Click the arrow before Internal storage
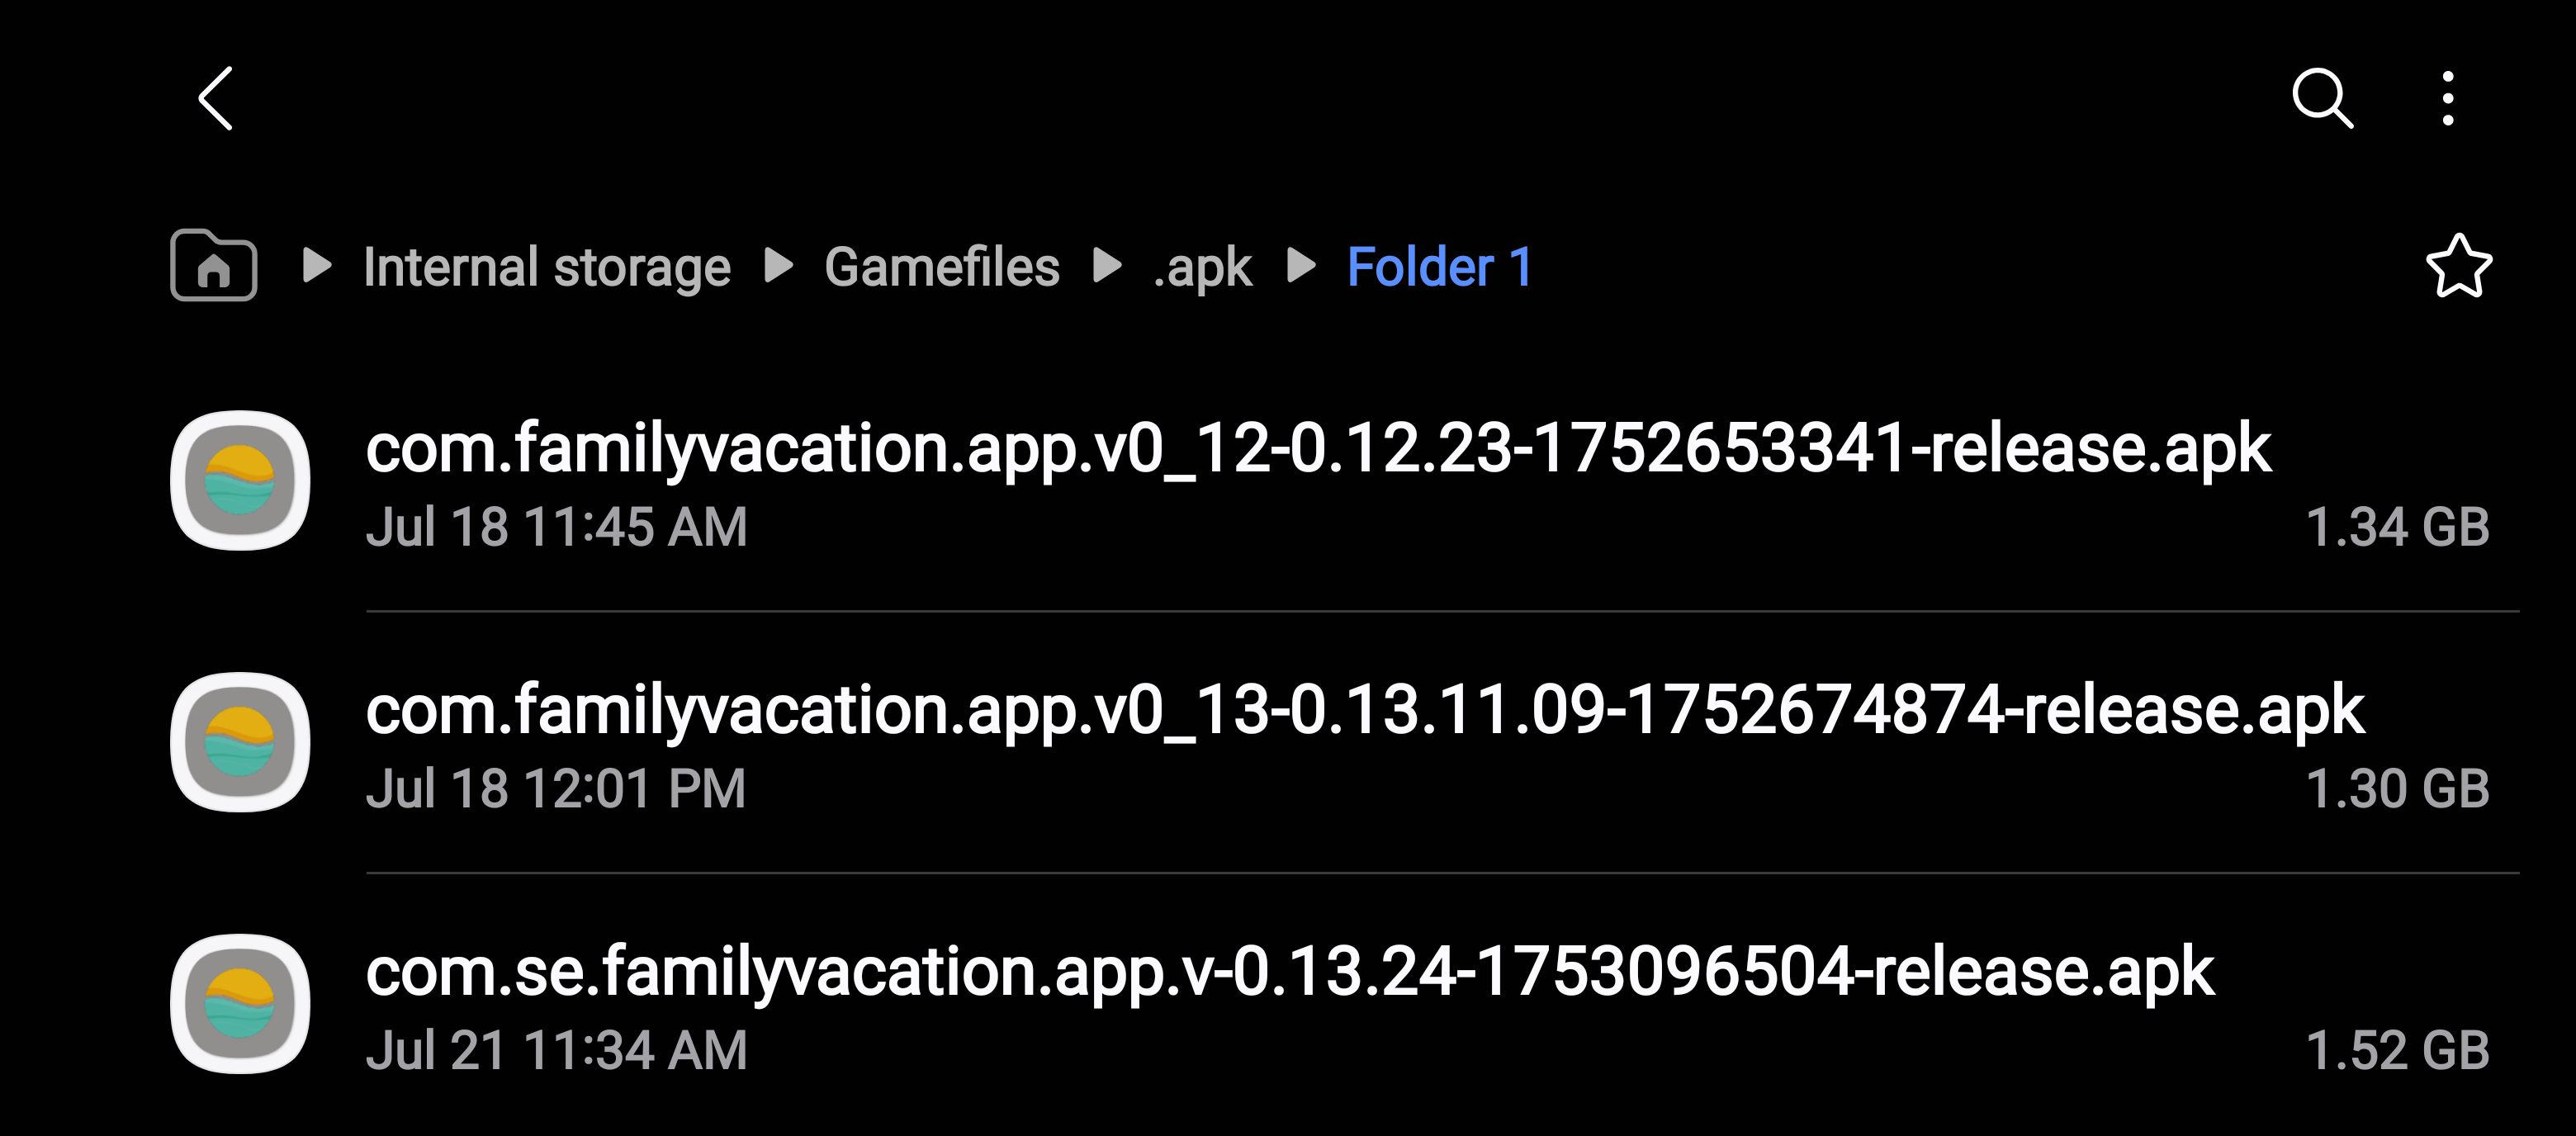Viewport: 2576px width, 1136px height. pyautogui.click(x=317, y=265)
